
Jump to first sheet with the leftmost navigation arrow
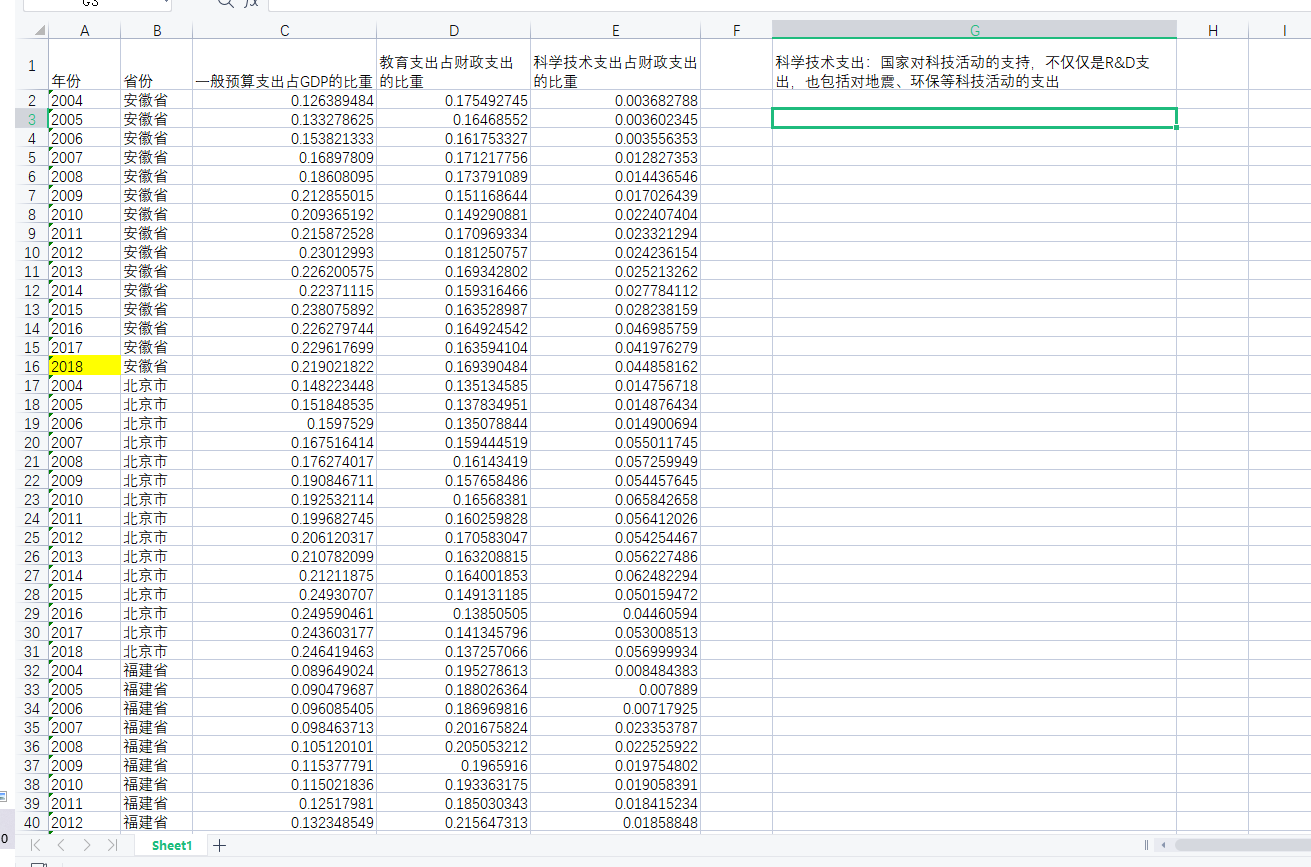(35, 845)
